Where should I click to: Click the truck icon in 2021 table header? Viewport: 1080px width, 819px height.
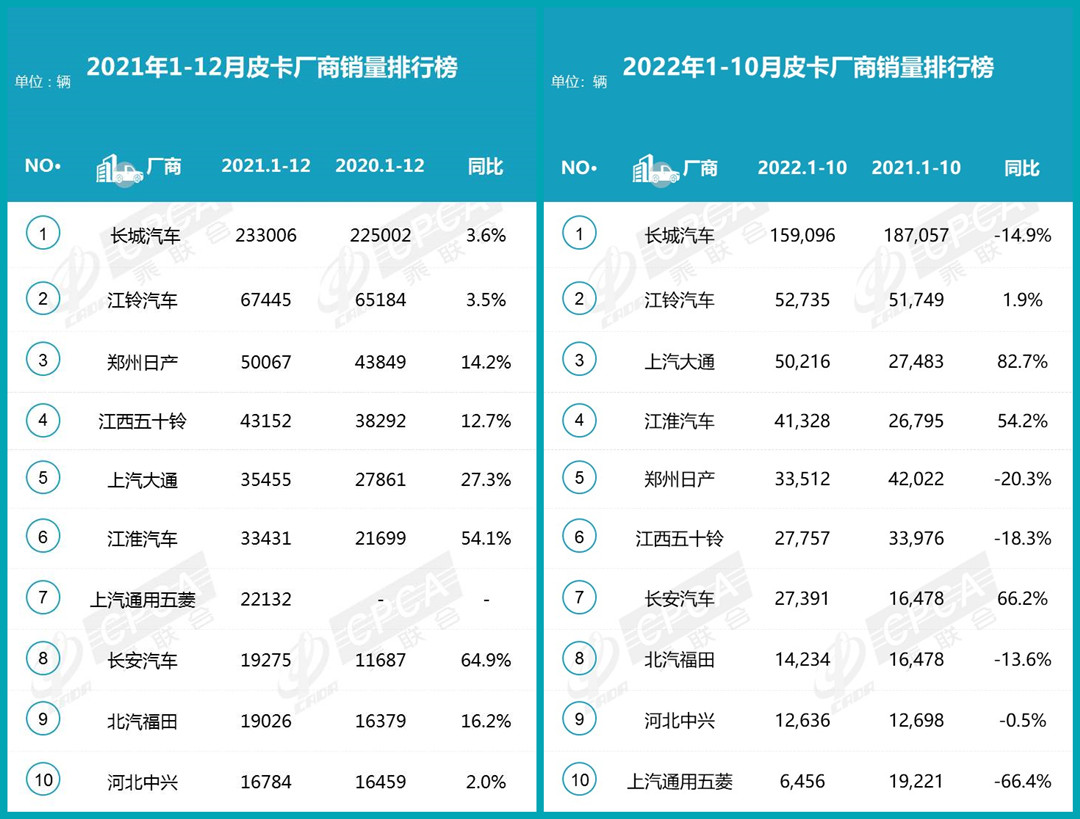119,168
